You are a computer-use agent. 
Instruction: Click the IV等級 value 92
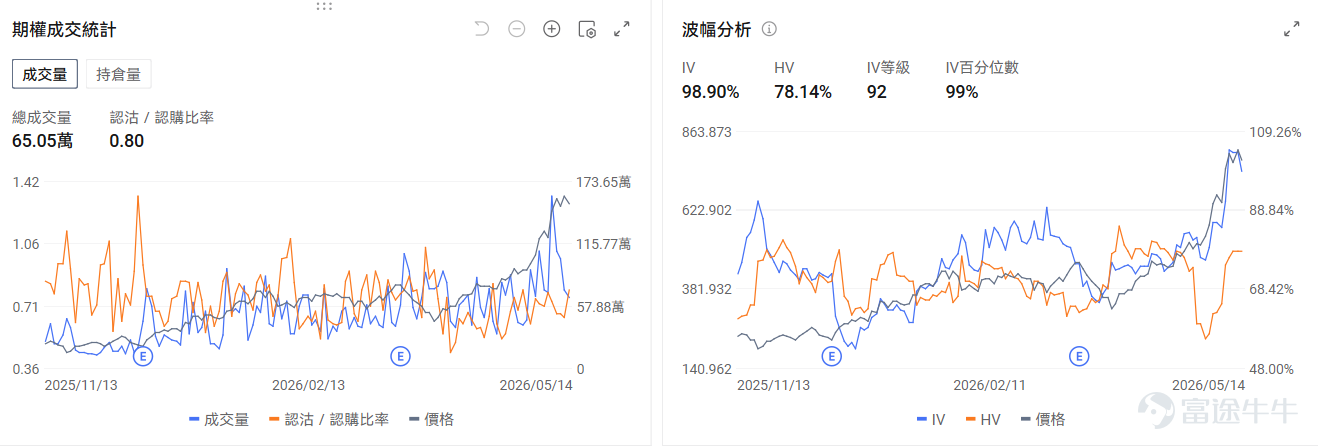(x=877, y=92)
